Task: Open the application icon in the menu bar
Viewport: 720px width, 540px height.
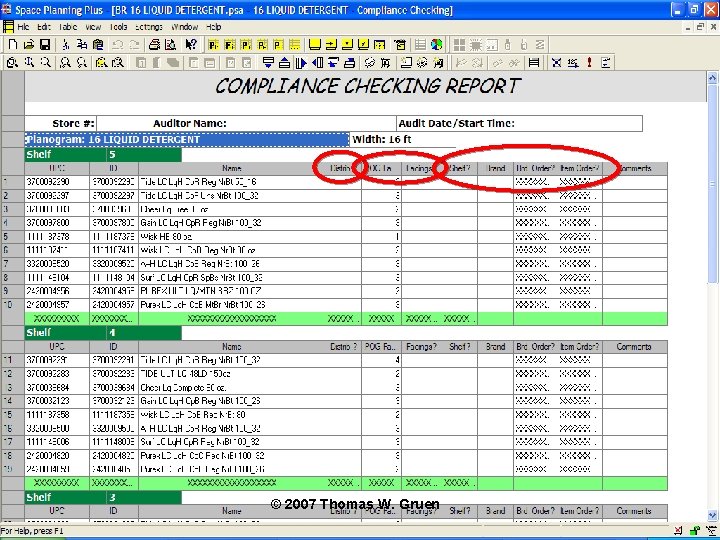Action: click(x=8, y=27)
